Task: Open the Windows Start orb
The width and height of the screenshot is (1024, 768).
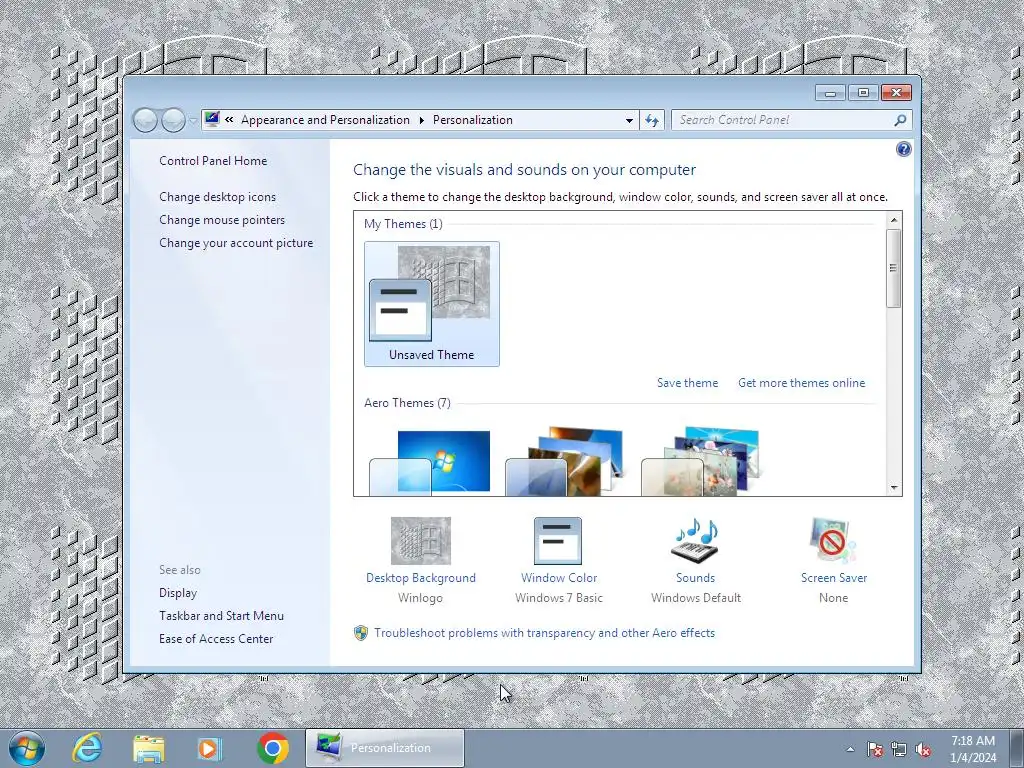Action: point(27,748)
